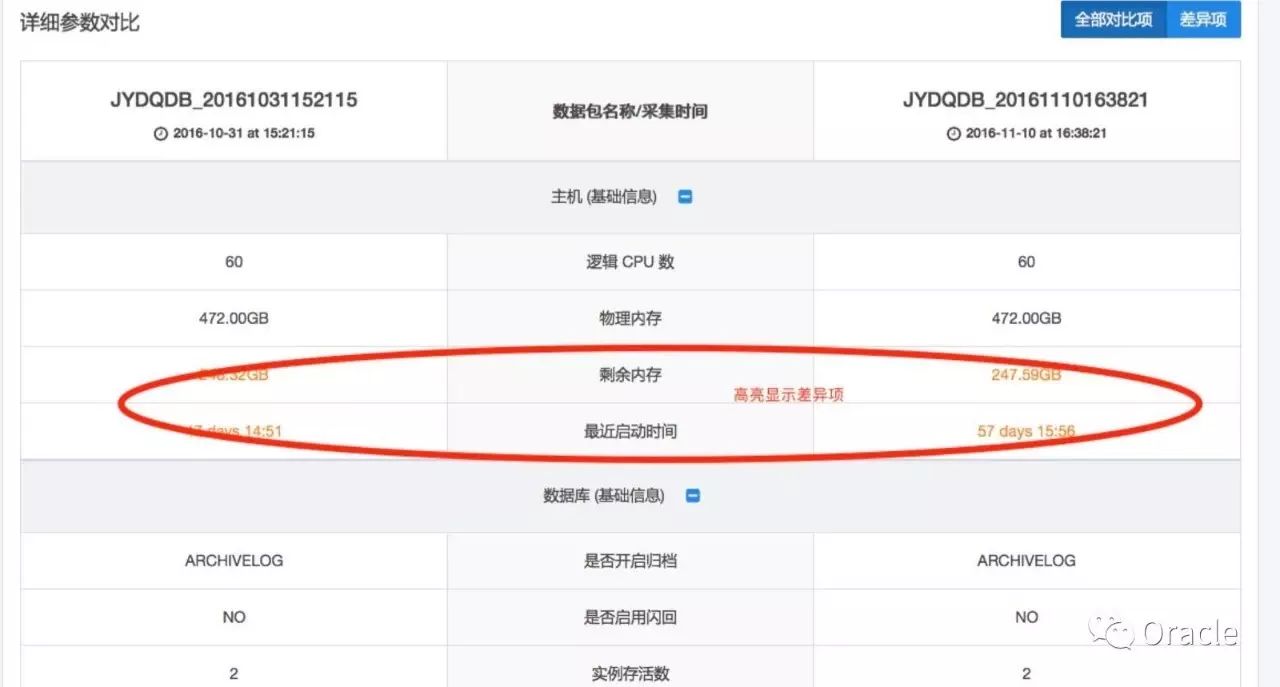Click timestamp 2016-11-10 at 16:38:21
1280x687 pixels.
pos(1035,133)
